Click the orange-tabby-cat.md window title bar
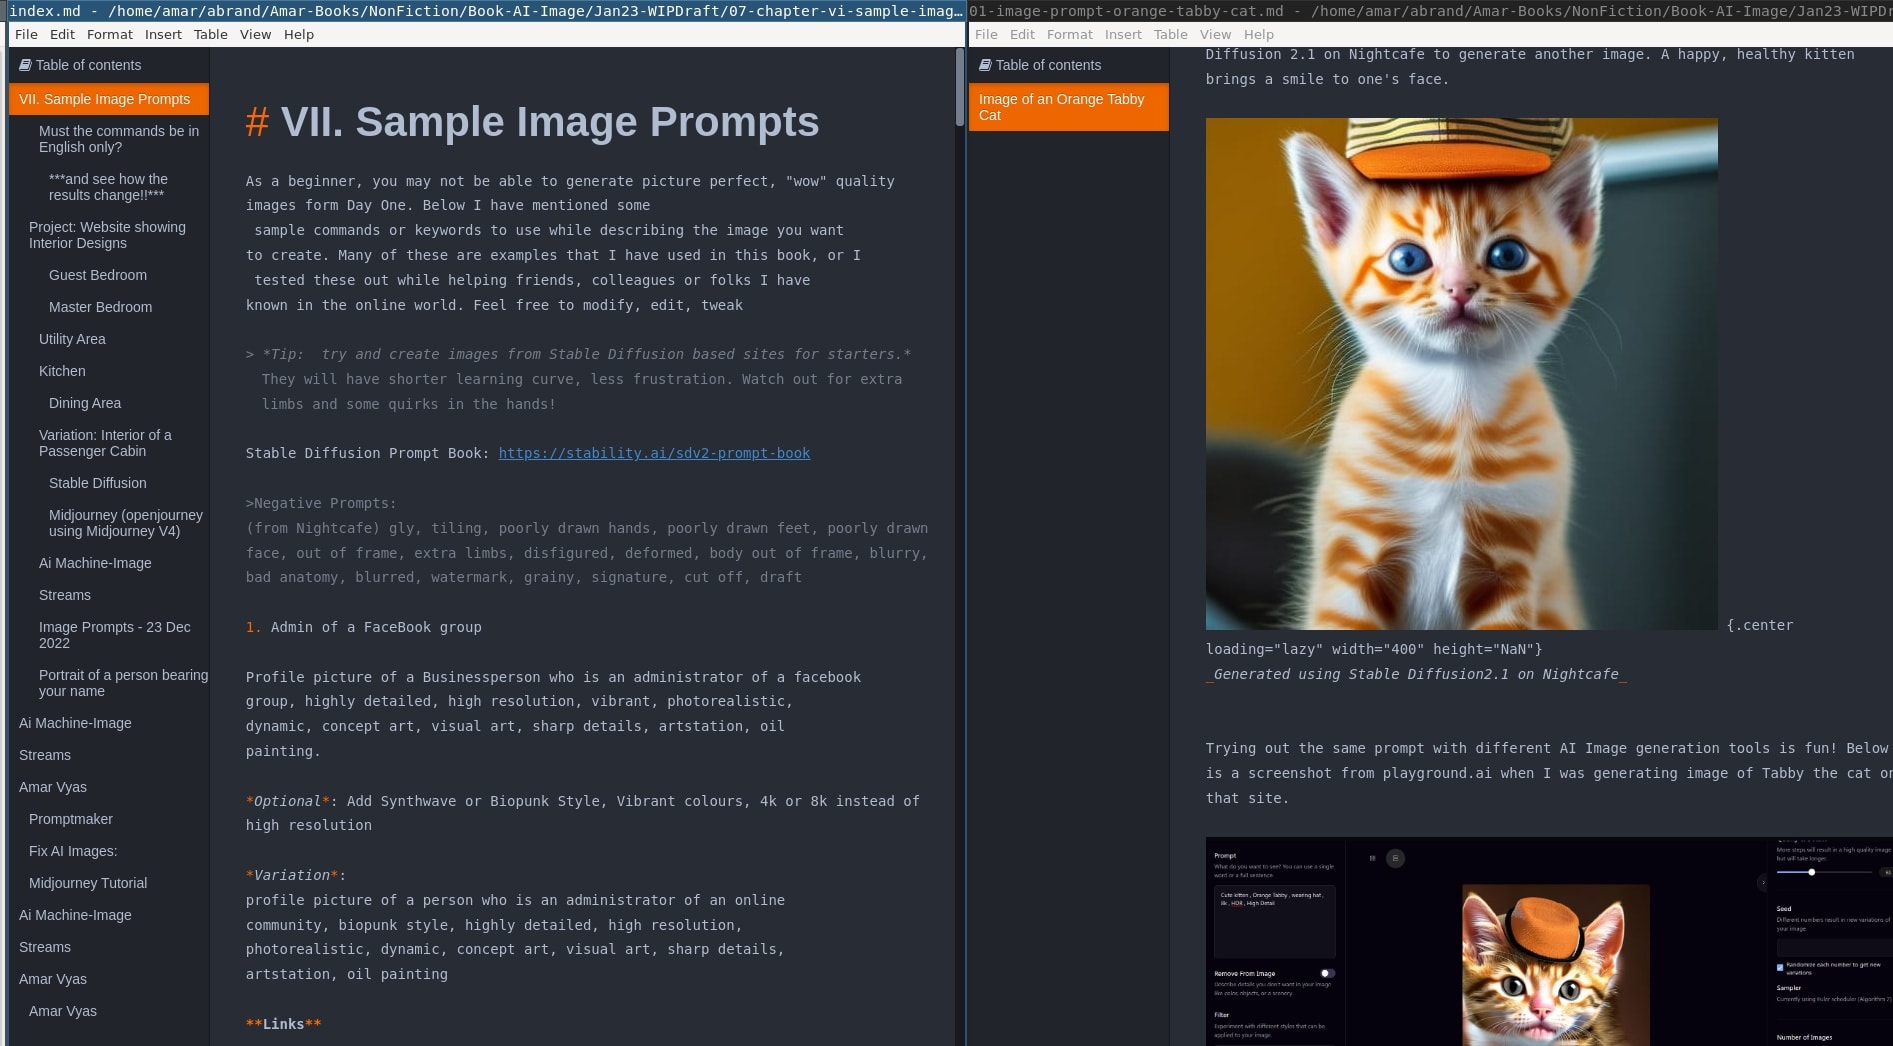The height and width of the screenshot is (1046, 1893). pos(1430,11)
